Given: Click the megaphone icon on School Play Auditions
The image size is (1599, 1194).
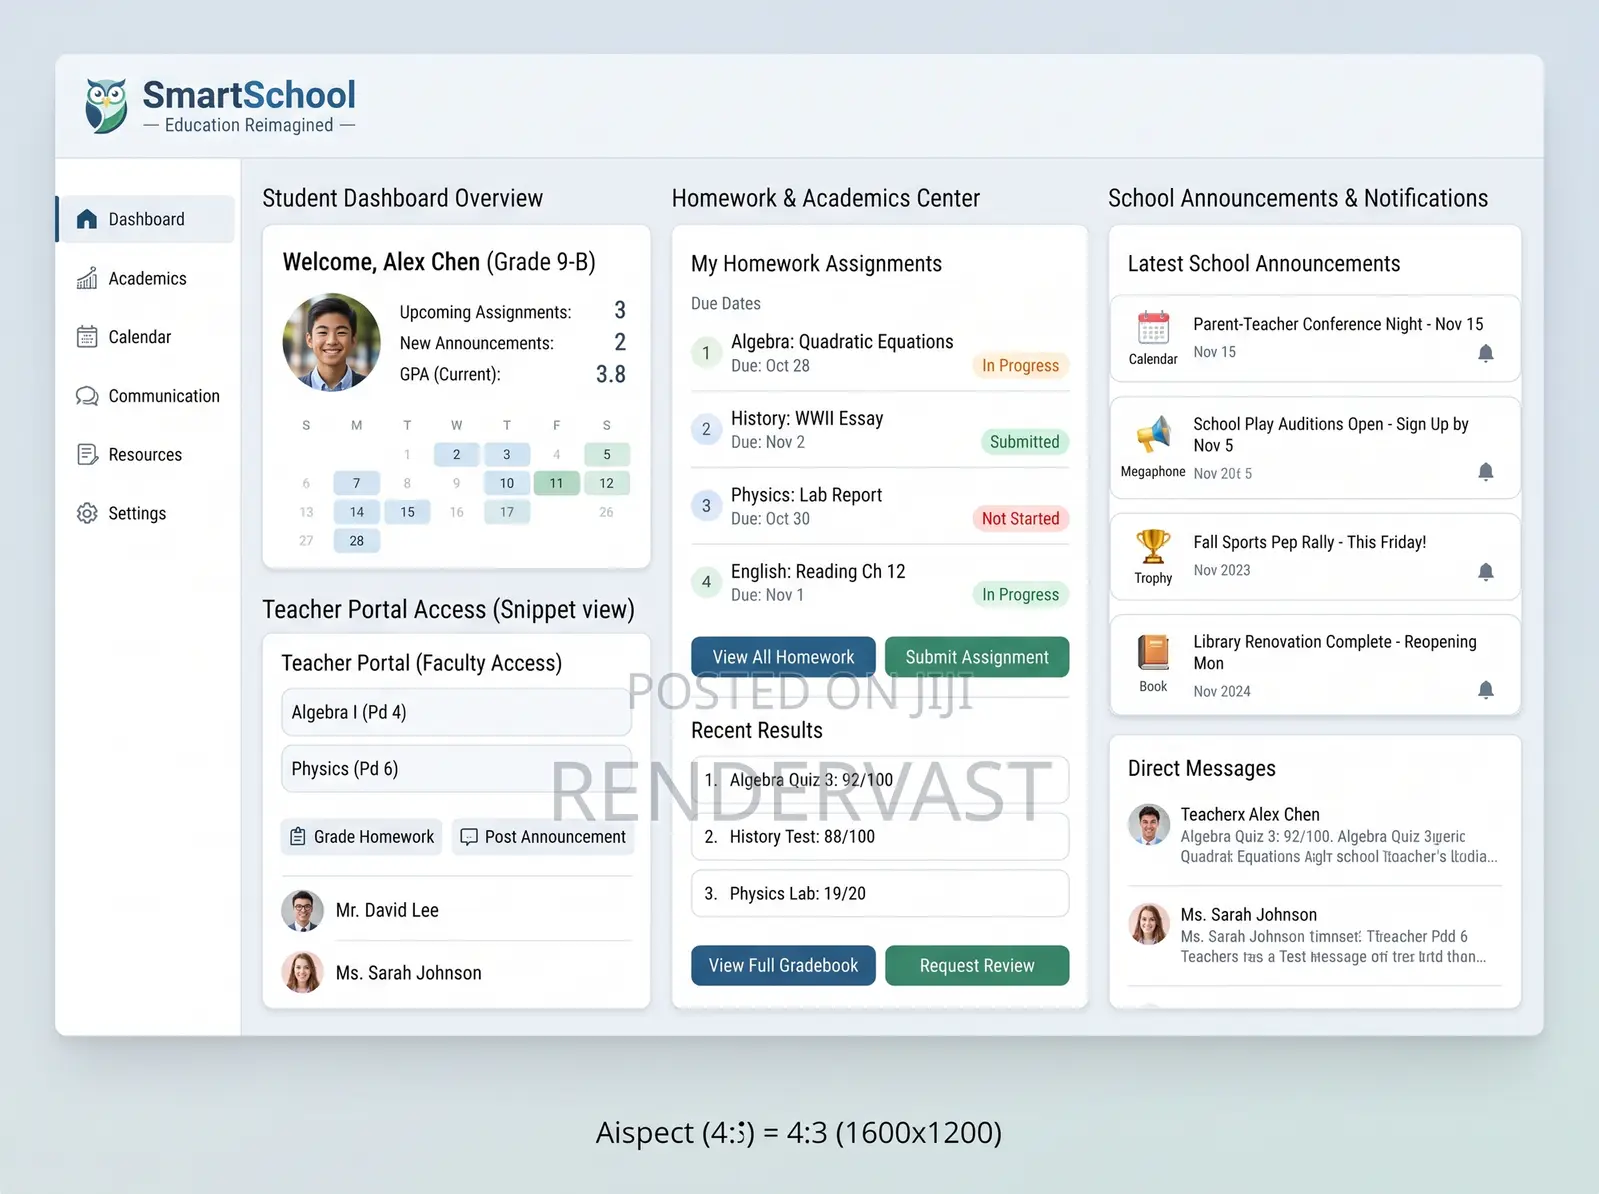Looking at the screenshot, I should pyautogui.click(x=1153, y=435).
